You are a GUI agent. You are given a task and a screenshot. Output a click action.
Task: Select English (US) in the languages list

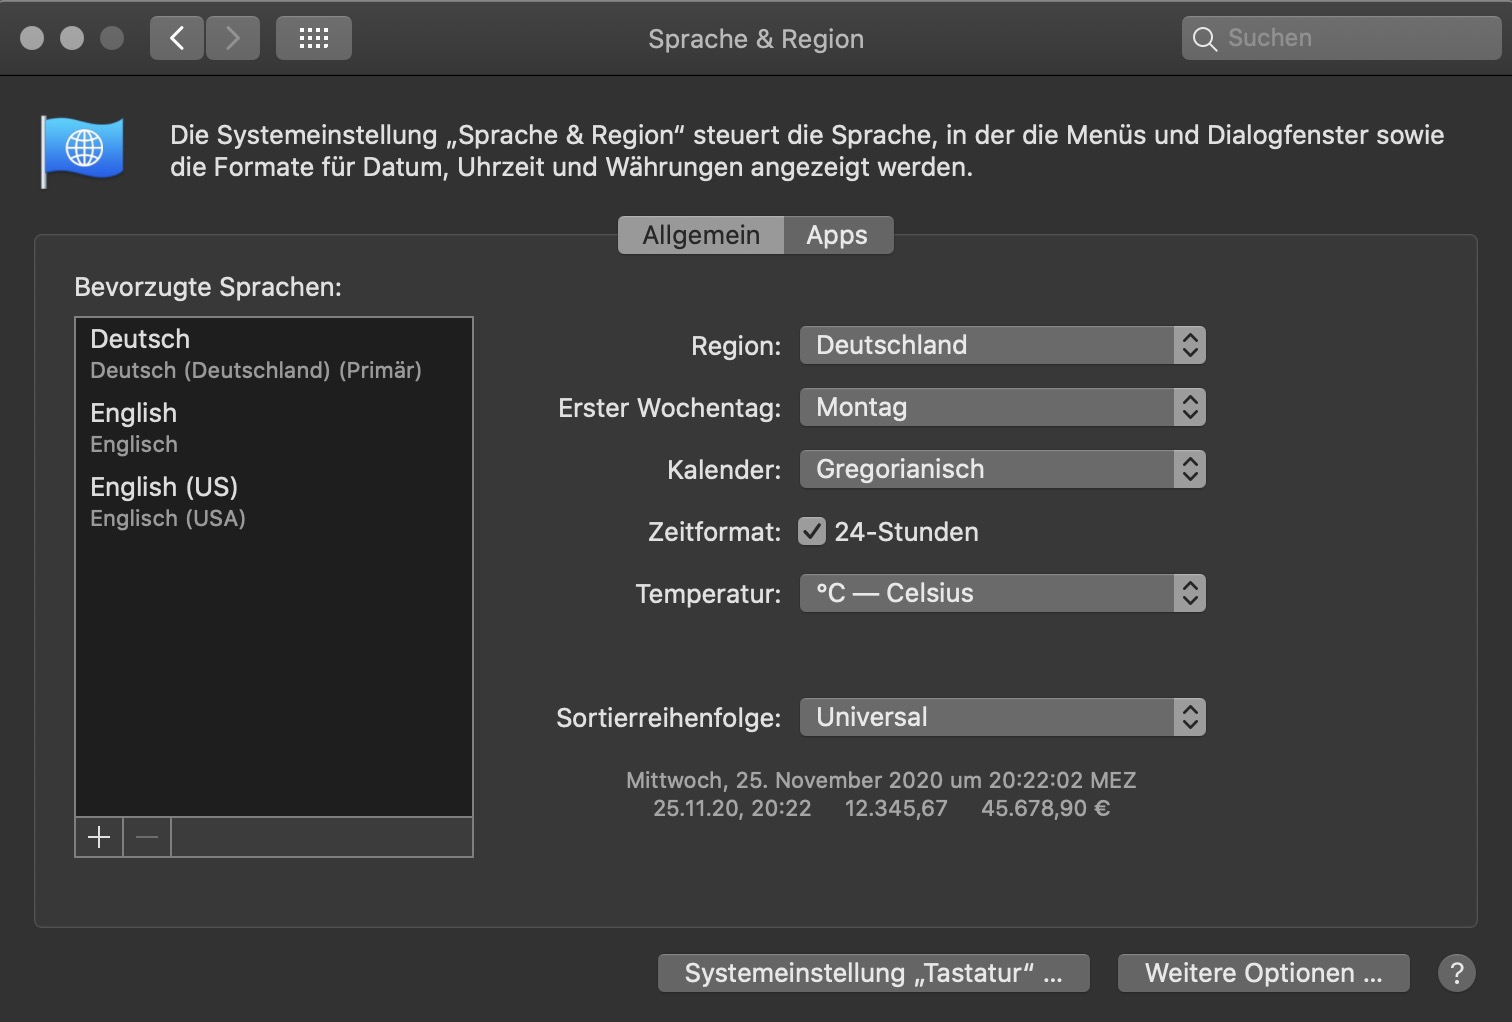click(274, 502)
